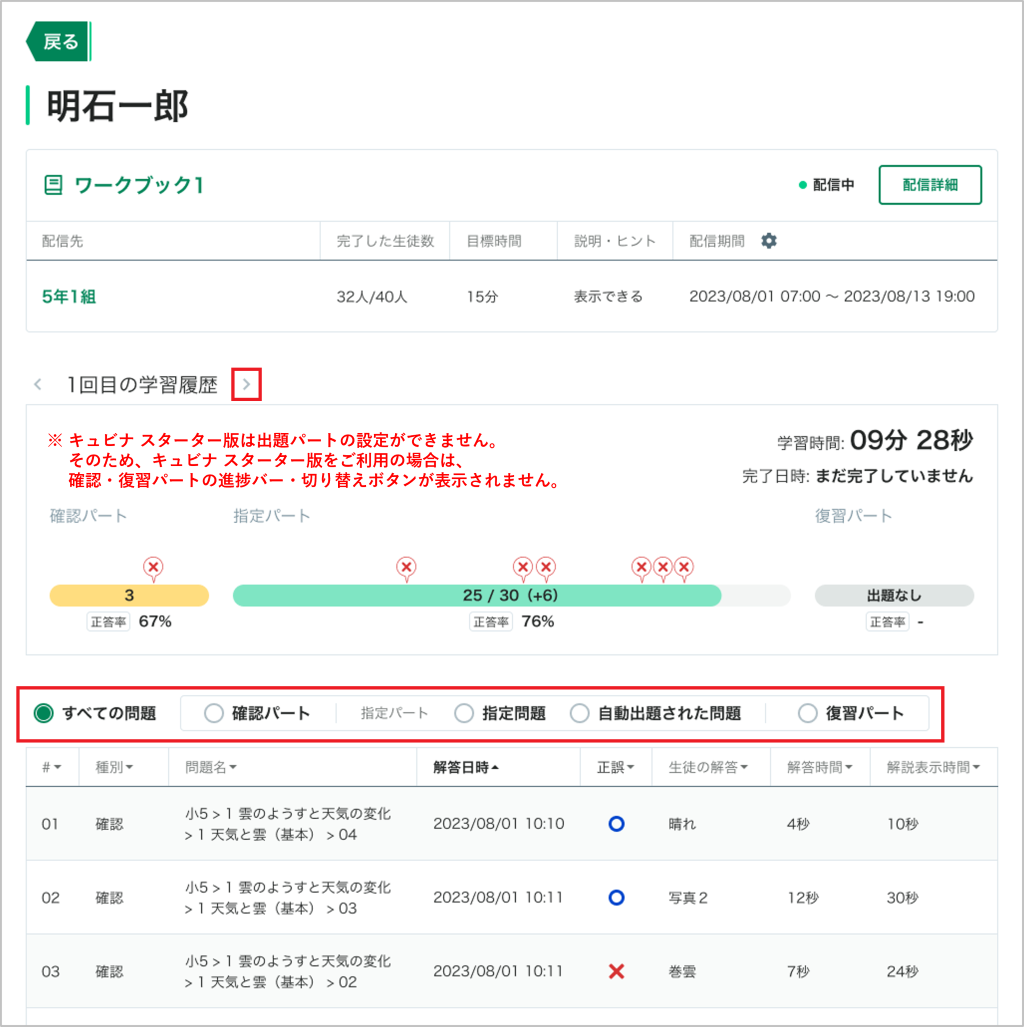Click the workbook icon beside ワークブック1

coord(53,185)
